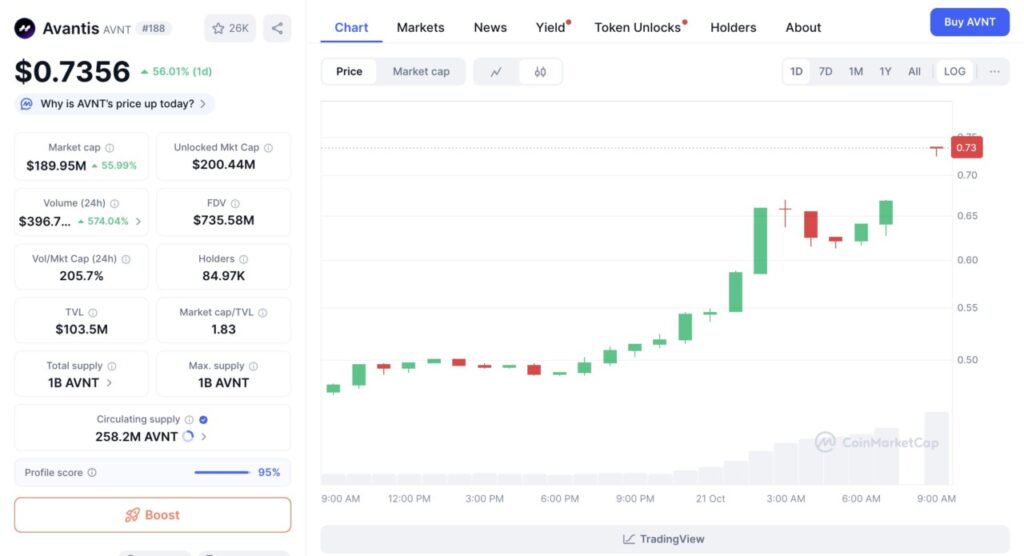Screen dimensions: 1024x556
Task: Expand Total supply 1B AVNT chevron
Action: [x=109, y=383]
